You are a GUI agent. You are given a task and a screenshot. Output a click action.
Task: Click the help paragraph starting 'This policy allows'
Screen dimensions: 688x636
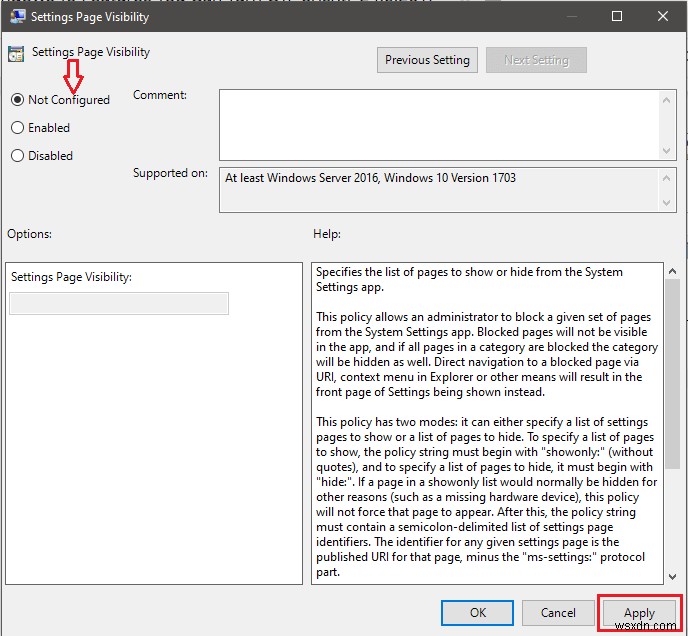[487, 354]
